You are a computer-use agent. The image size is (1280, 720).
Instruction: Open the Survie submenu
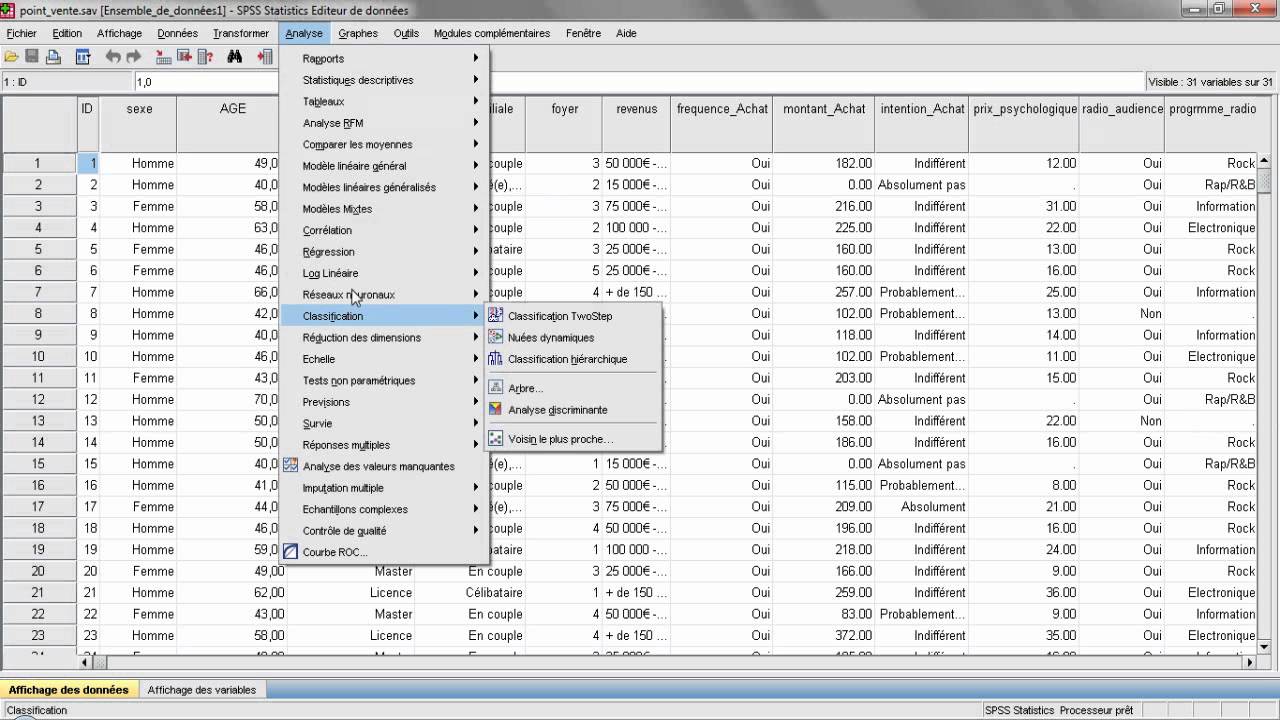click(x=383, y=423)
